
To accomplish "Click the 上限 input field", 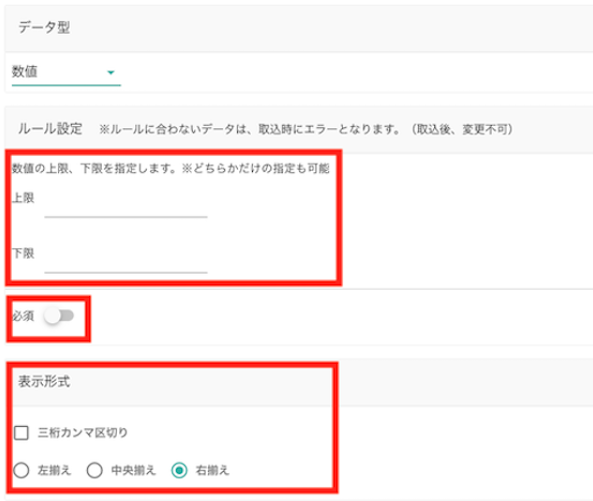I will [x=126, y=208].
